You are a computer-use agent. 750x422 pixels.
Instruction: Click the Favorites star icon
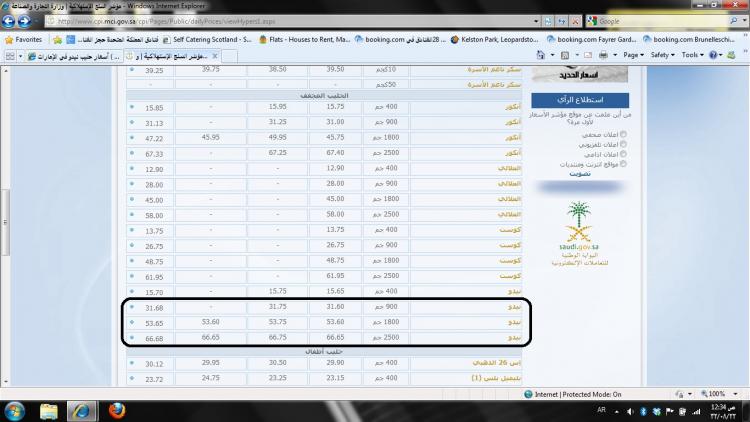point(9,39)
